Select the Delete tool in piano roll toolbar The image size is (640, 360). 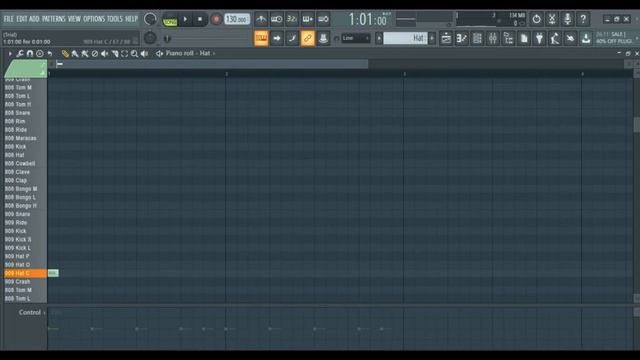pyautogui.click(x=95, y=53)
